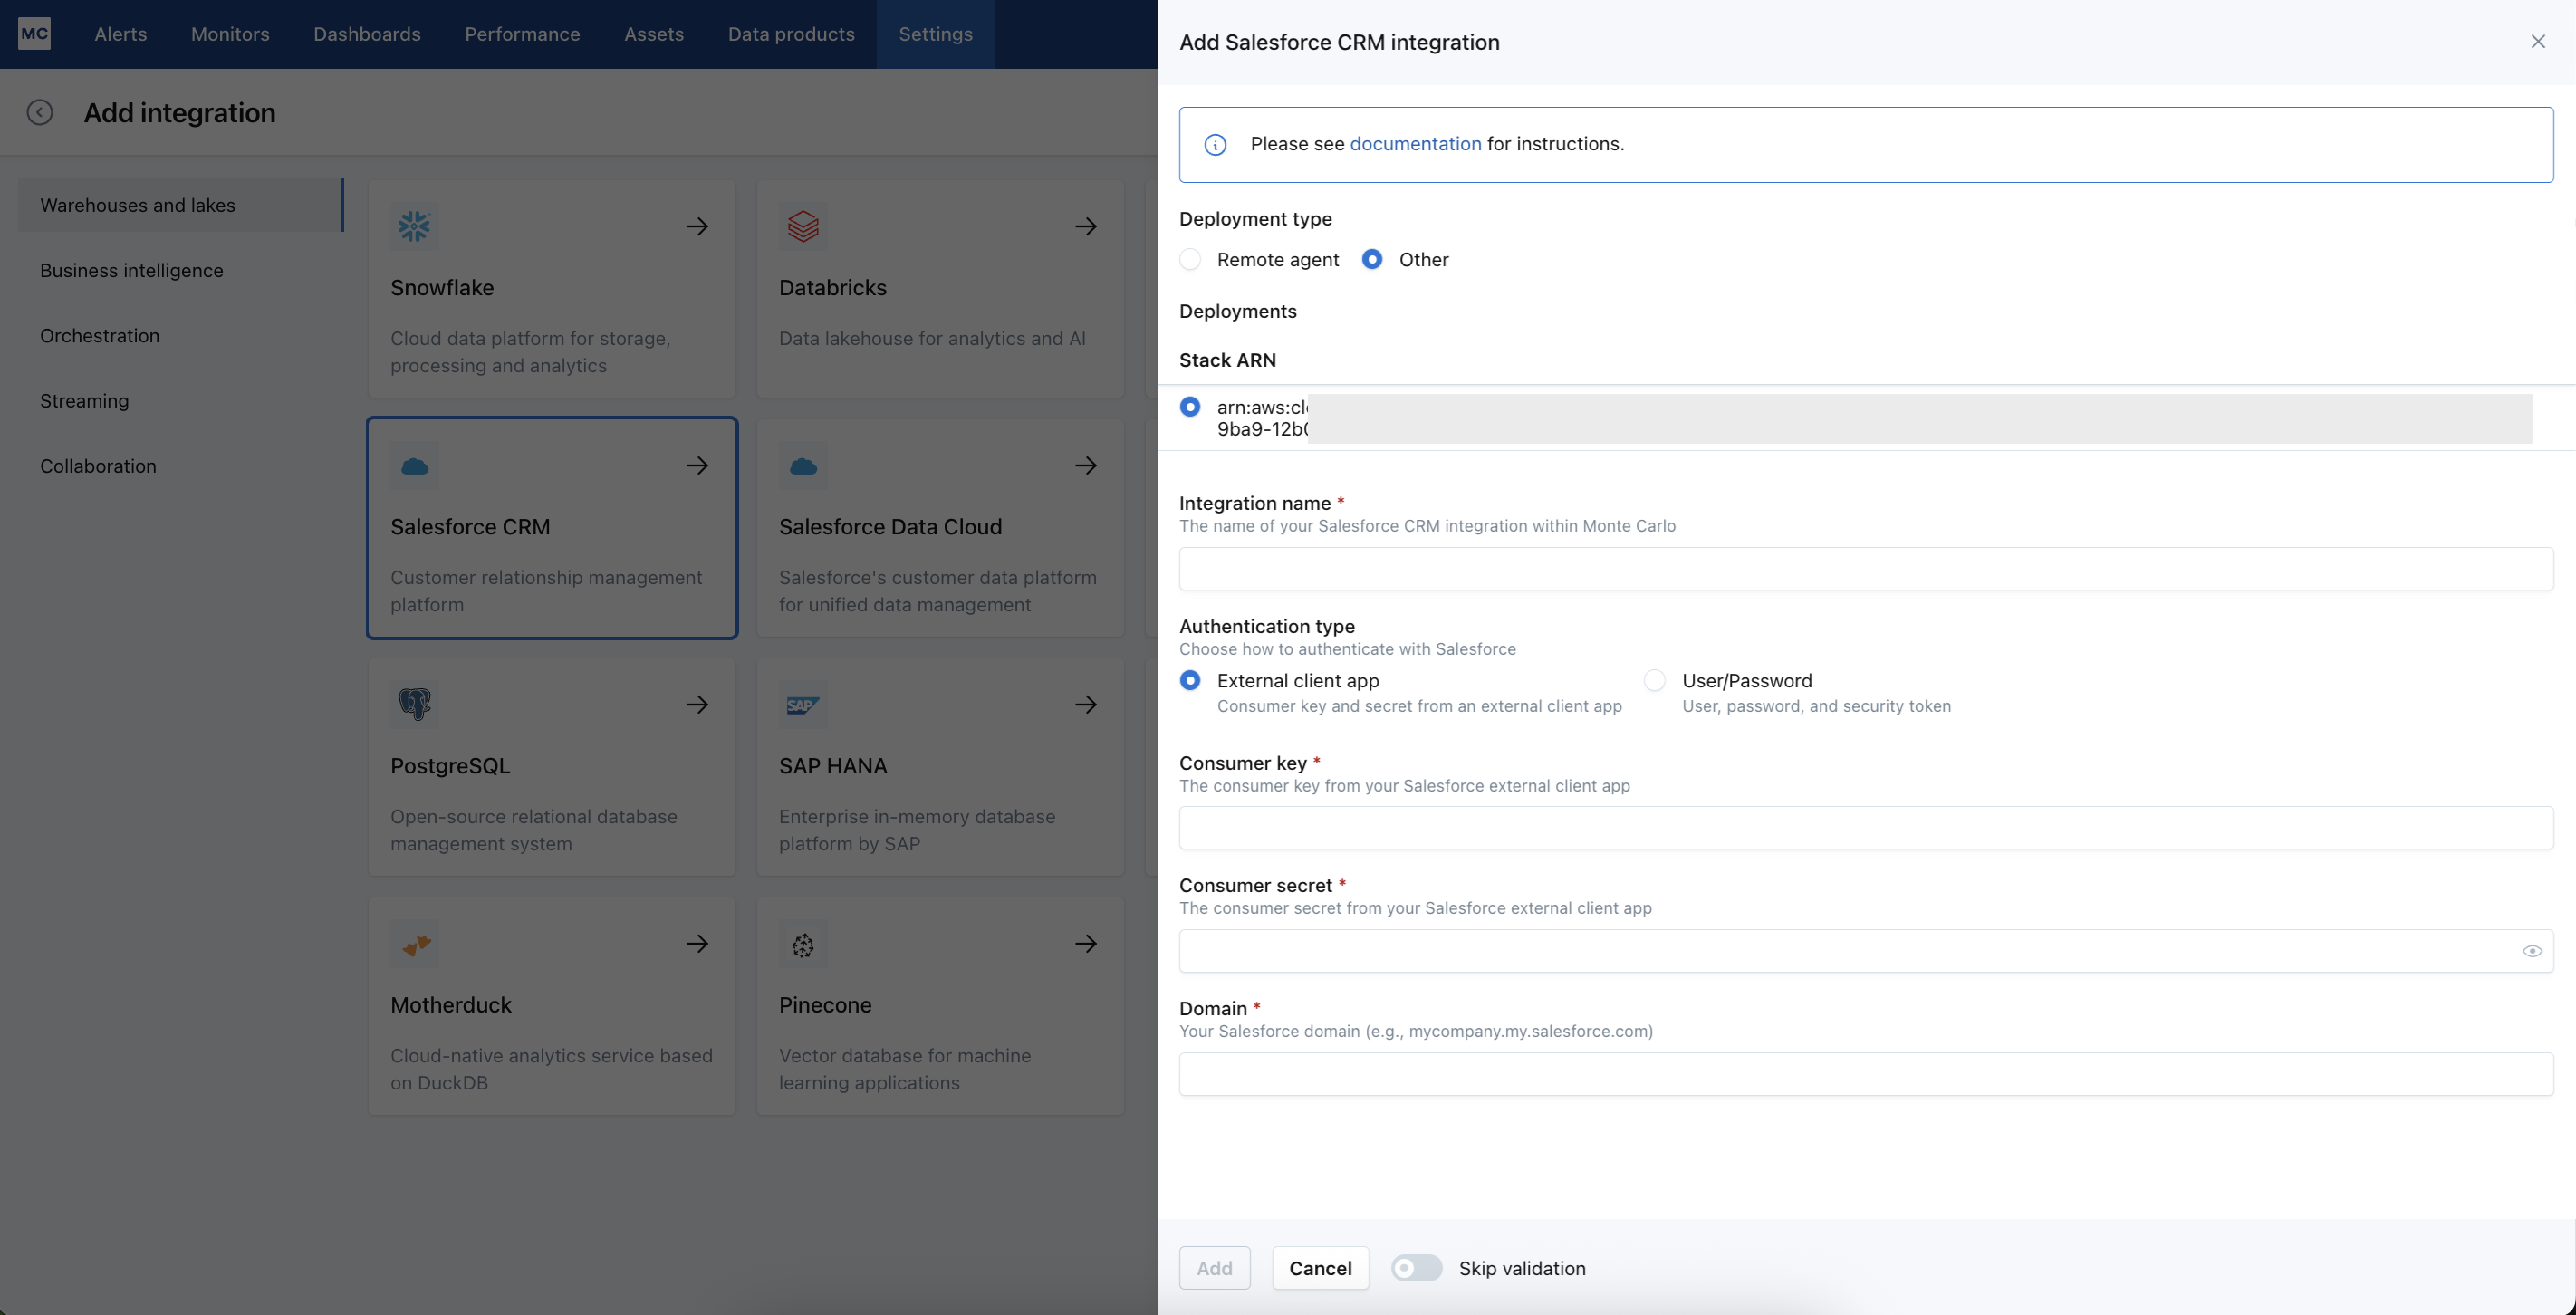Image resolution: width=2576 pixels, height=1315 pixels.
Task: Focus the Consumer secret field
Action: point(1866,951)
